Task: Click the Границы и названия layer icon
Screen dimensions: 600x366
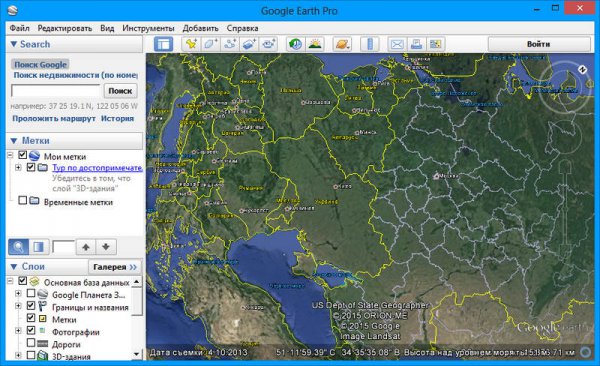Action: (42, 306)
